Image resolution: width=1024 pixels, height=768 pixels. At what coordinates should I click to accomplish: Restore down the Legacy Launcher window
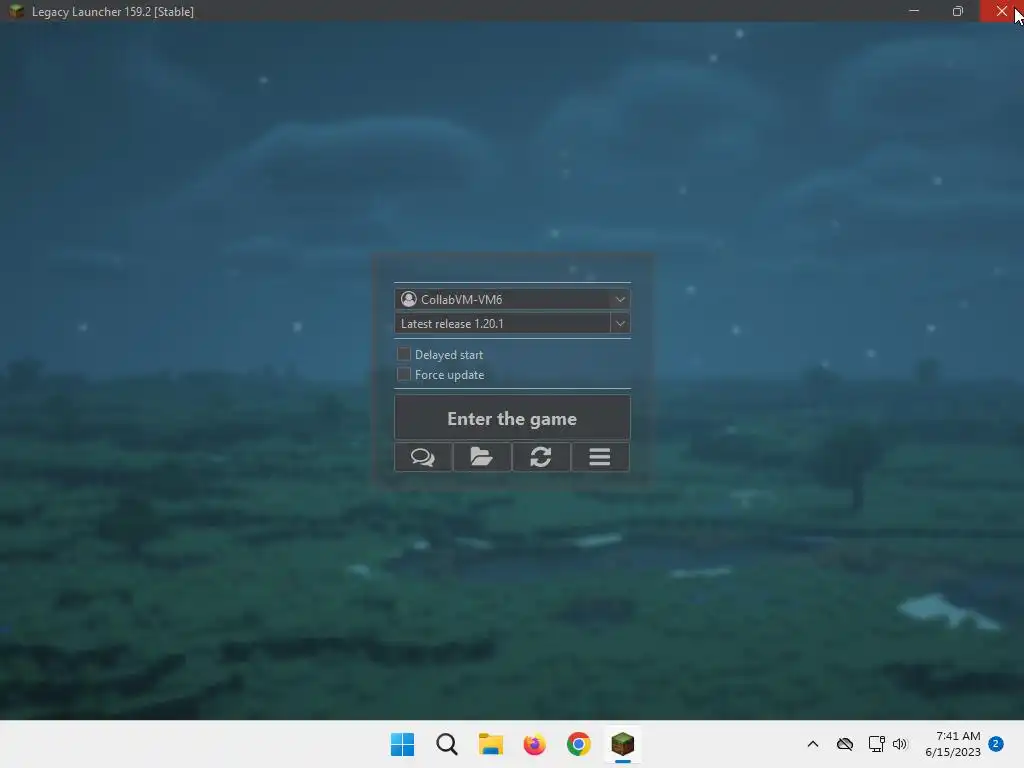958,11
